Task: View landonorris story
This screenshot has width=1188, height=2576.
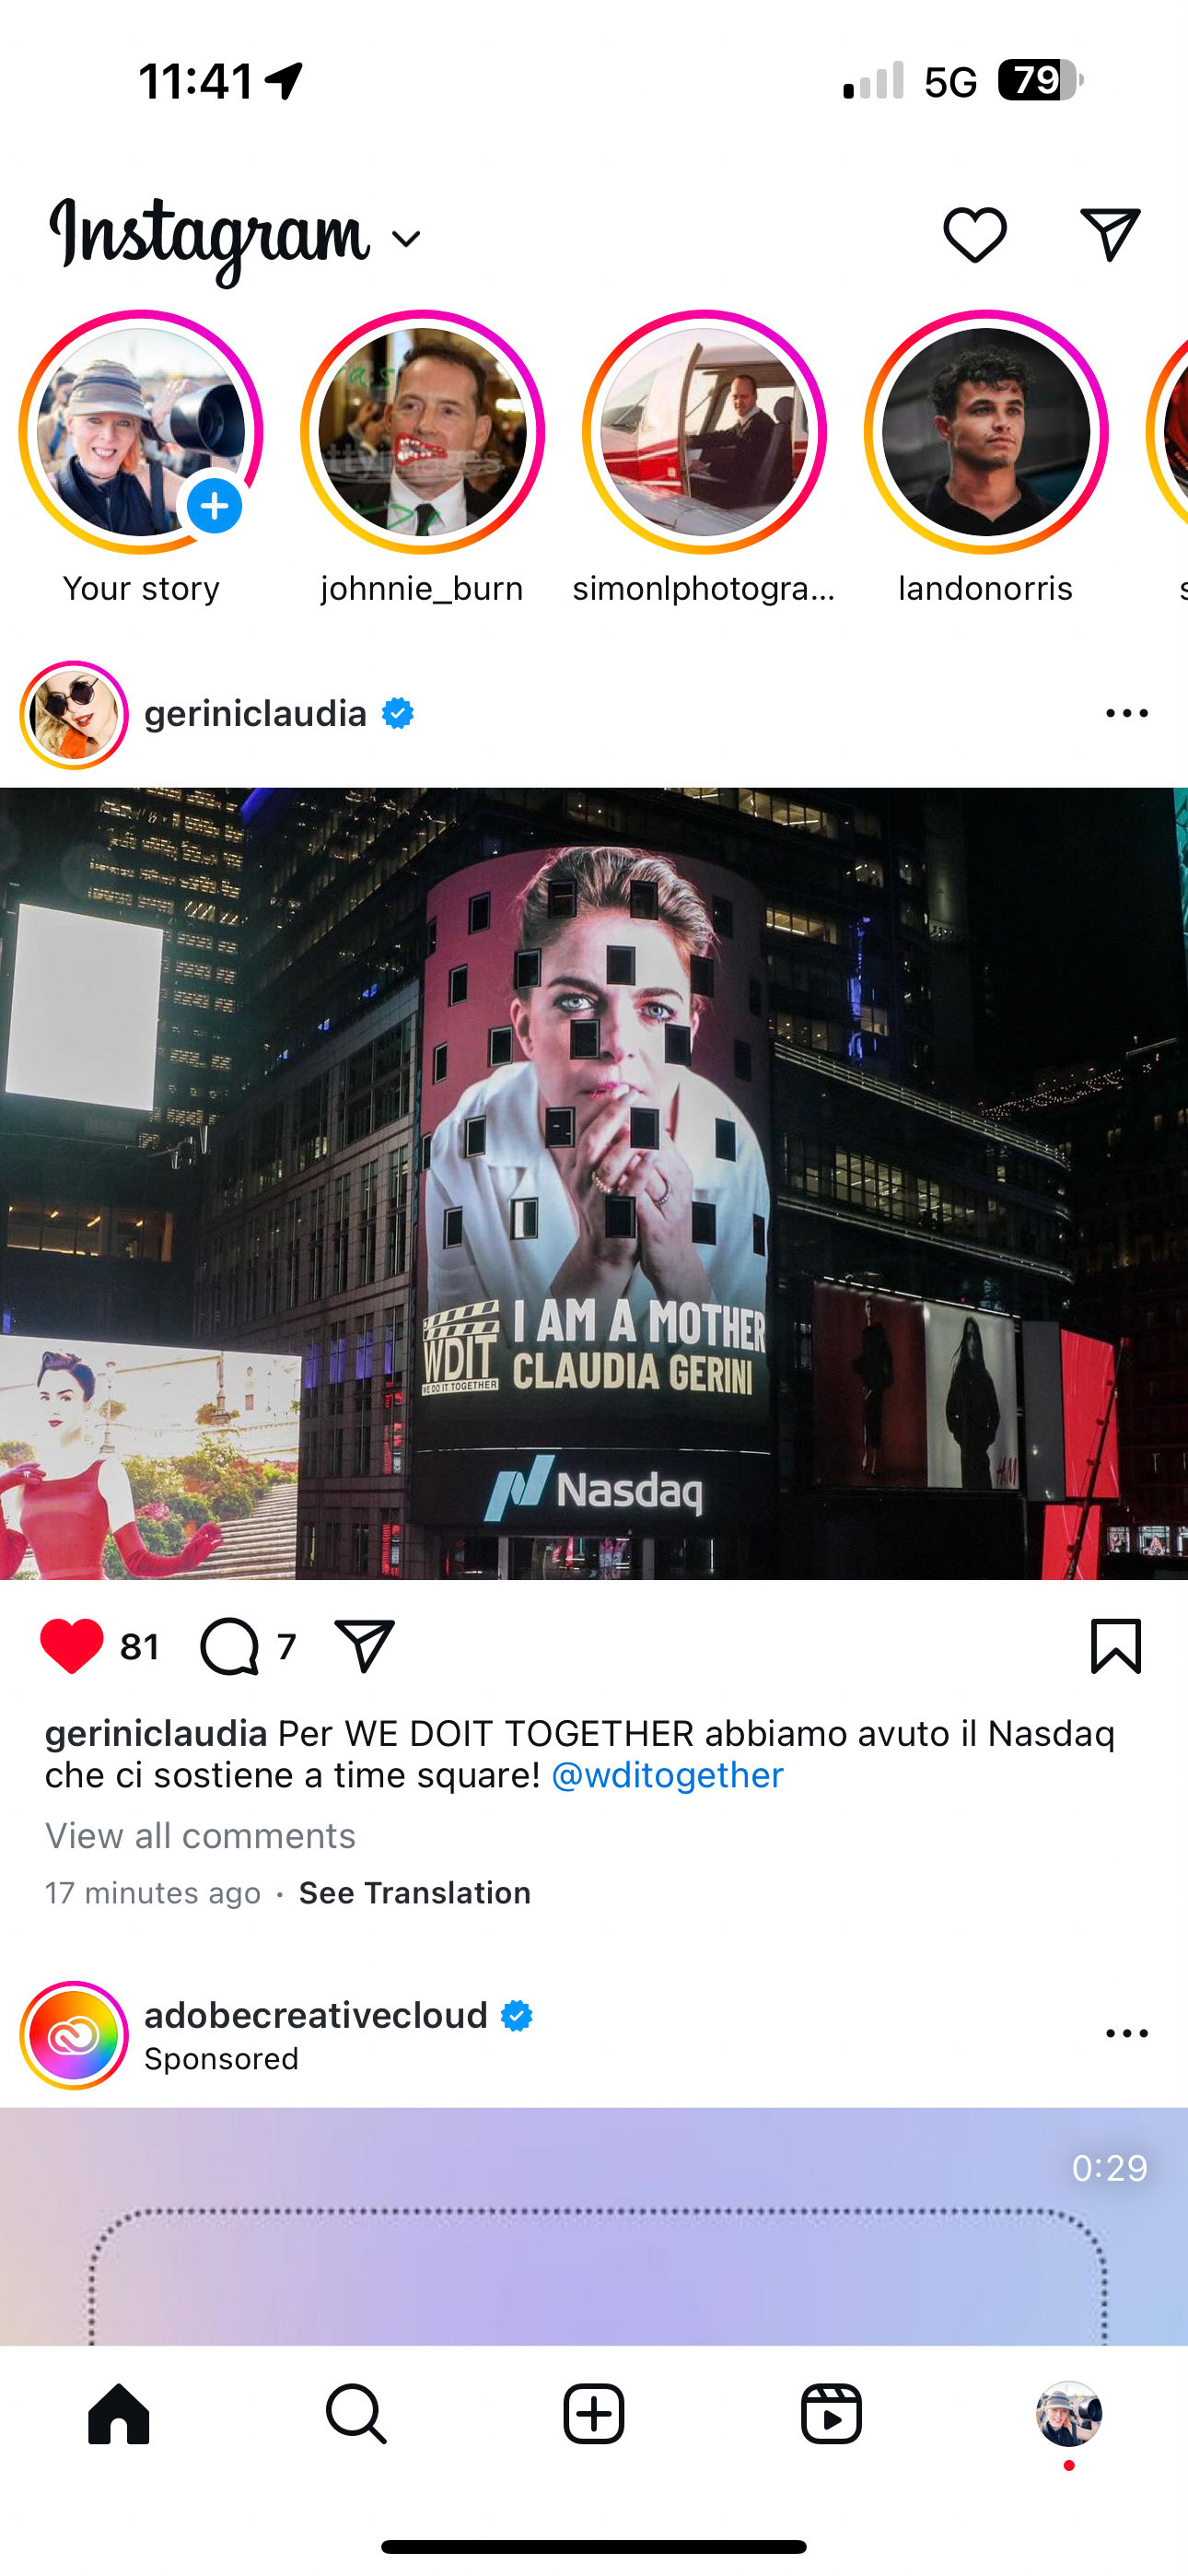Action: pos(986,432)
